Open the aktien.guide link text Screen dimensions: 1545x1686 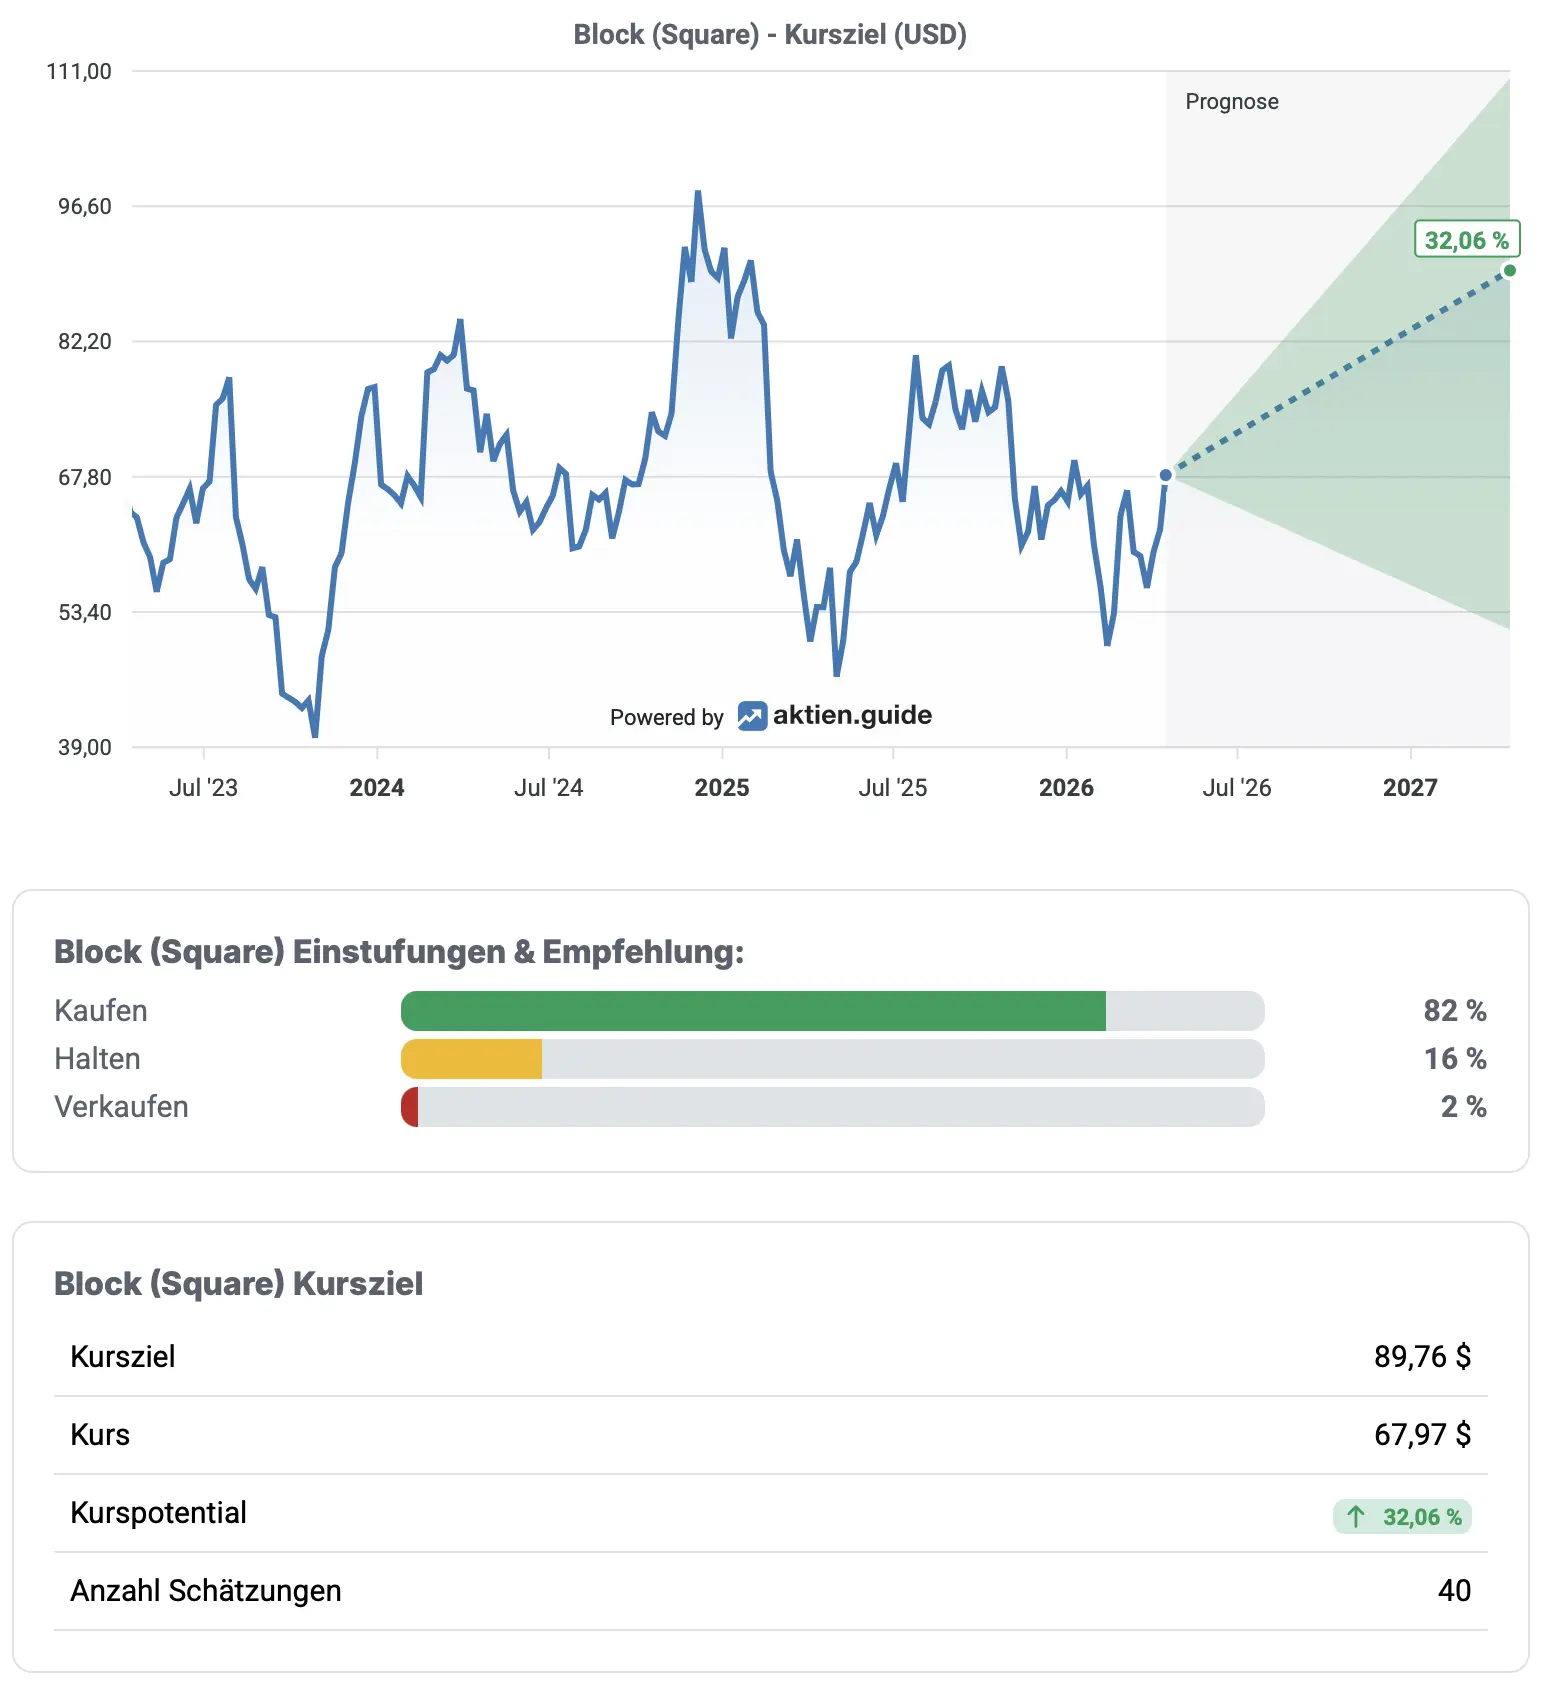[852, 715]
